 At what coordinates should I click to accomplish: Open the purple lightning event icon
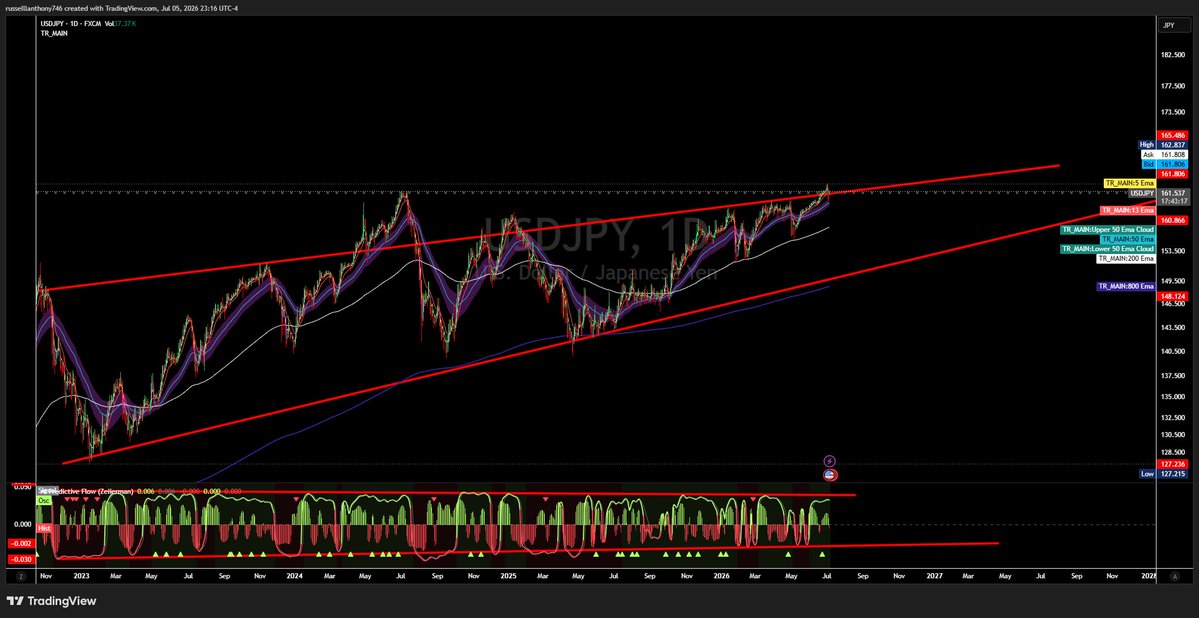coord(830,460)
